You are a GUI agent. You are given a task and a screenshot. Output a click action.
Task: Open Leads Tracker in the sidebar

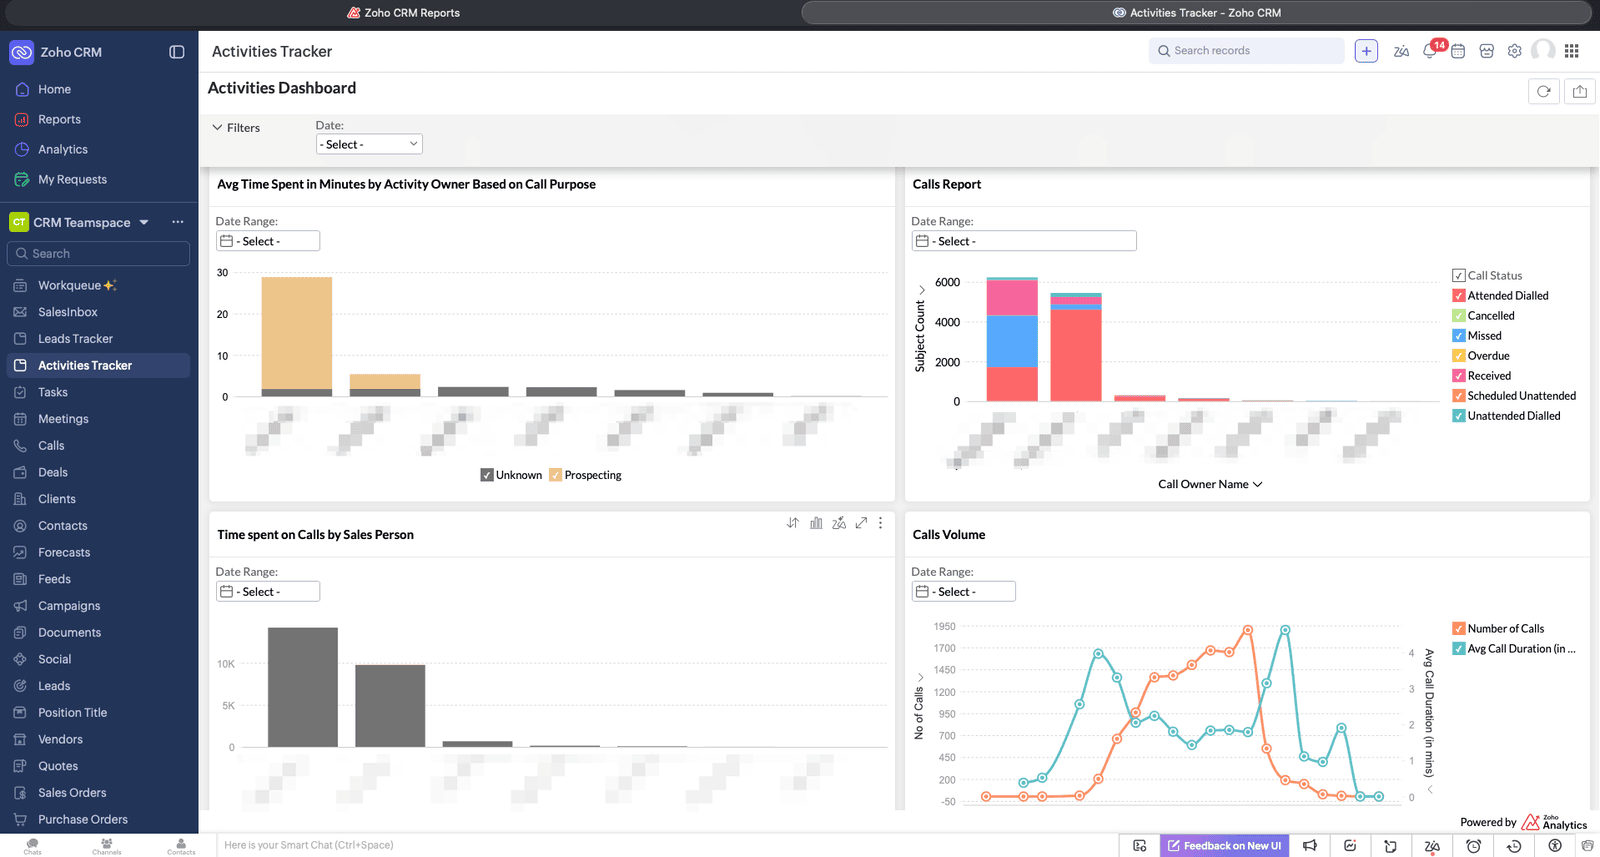point(75,339)
